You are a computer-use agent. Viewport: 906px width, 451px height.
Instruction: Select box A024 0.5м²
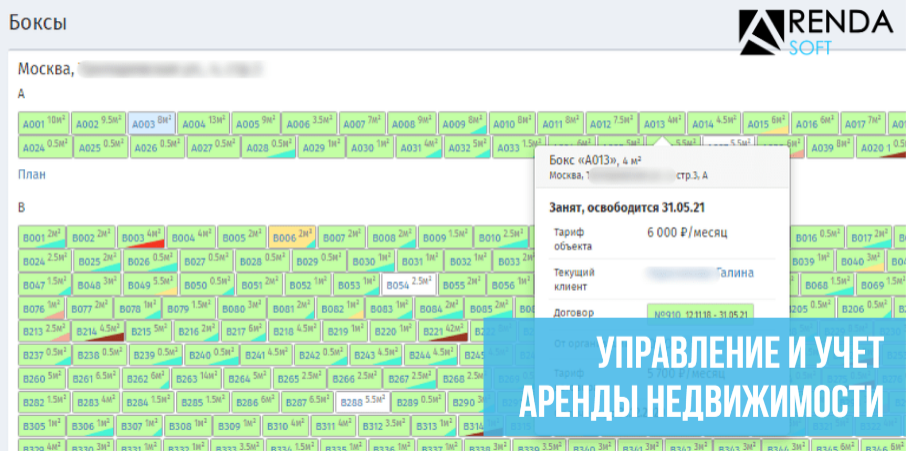click(46, 147)
